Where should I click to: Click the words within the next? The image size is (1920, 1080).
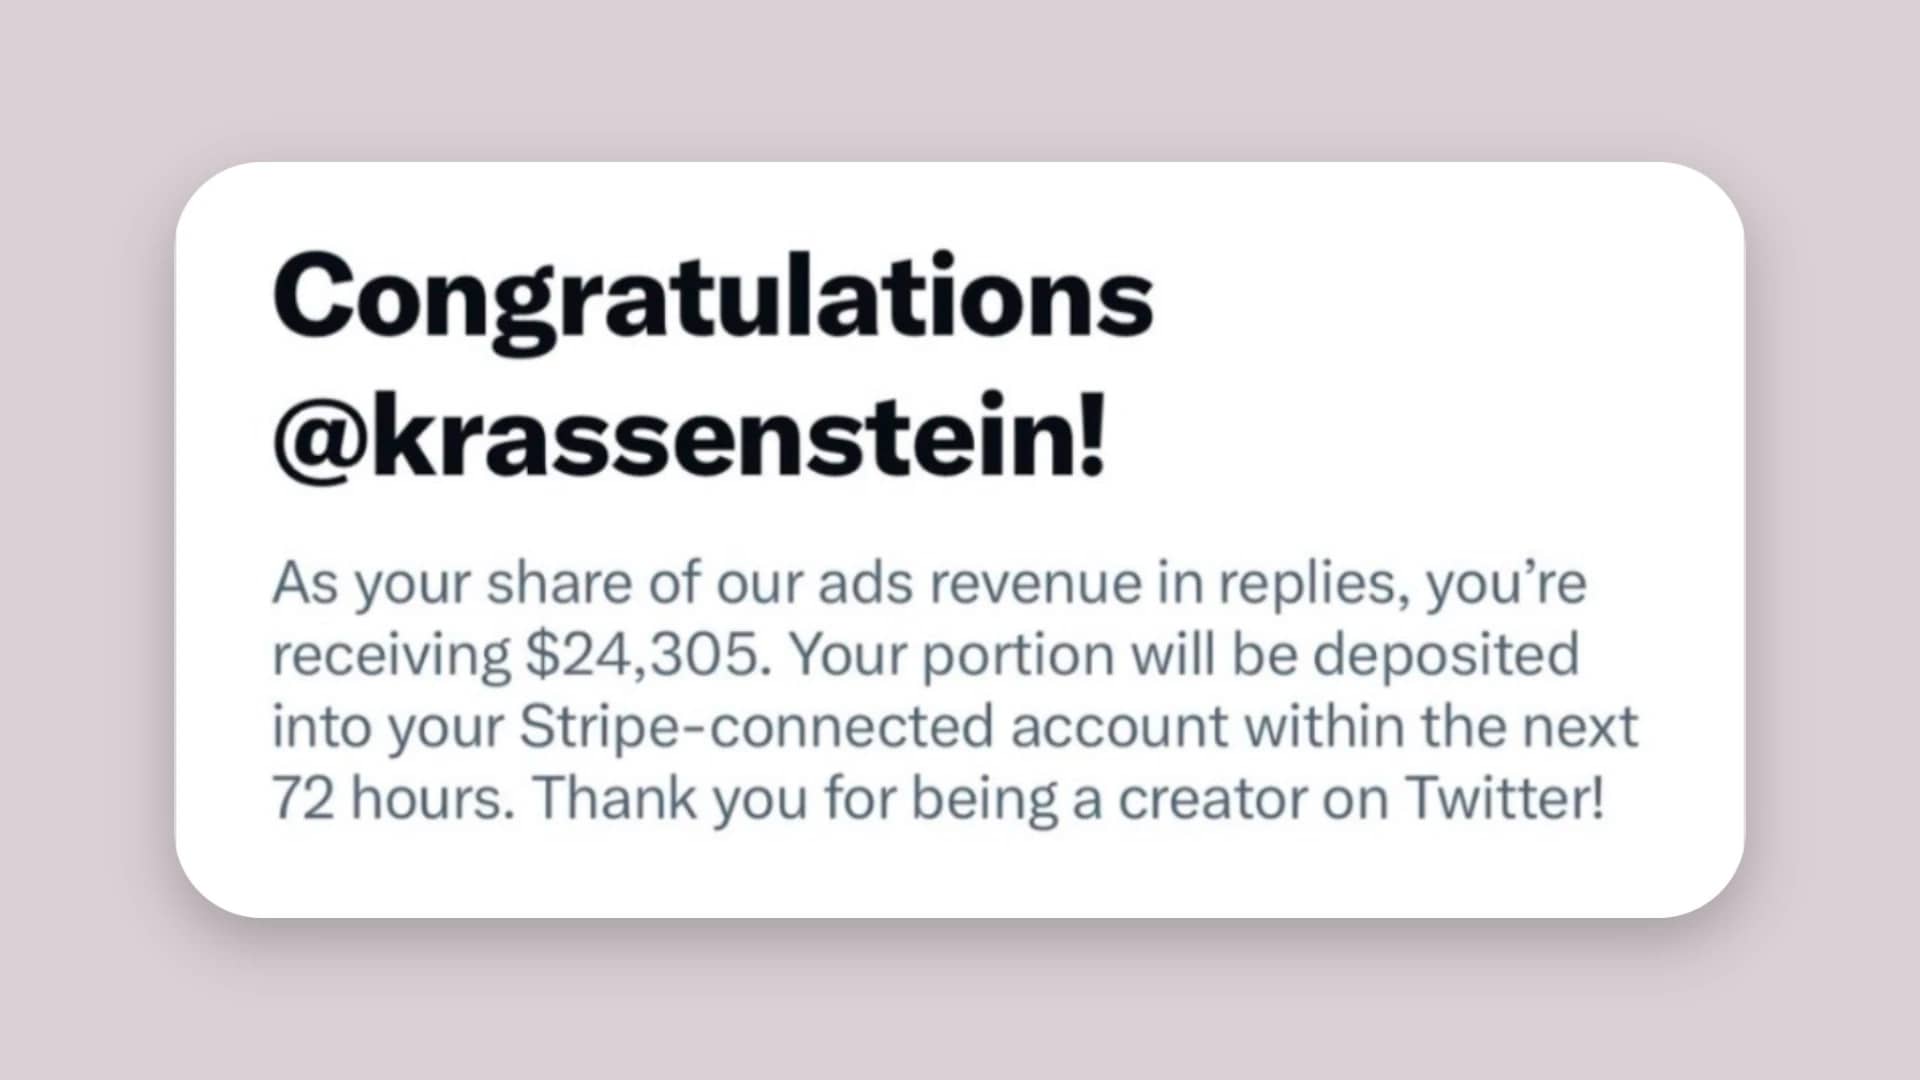click(x=1441, y=727)
